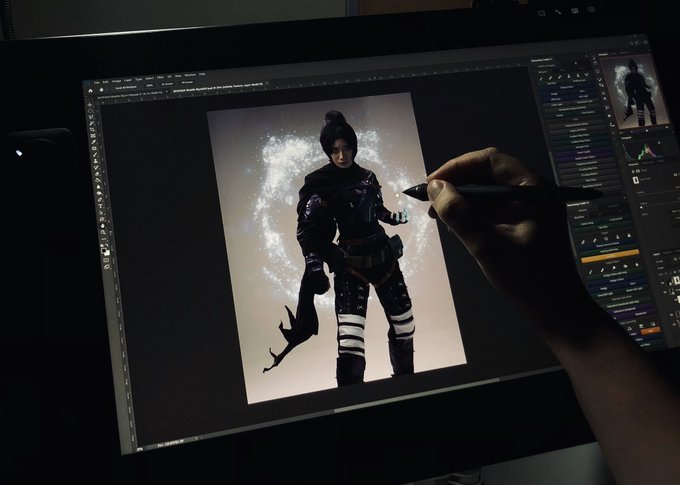Viewport: 680px width, 485px height.
Task: Select the Elliptical Marquee tool
Action: tap(90, 111)
